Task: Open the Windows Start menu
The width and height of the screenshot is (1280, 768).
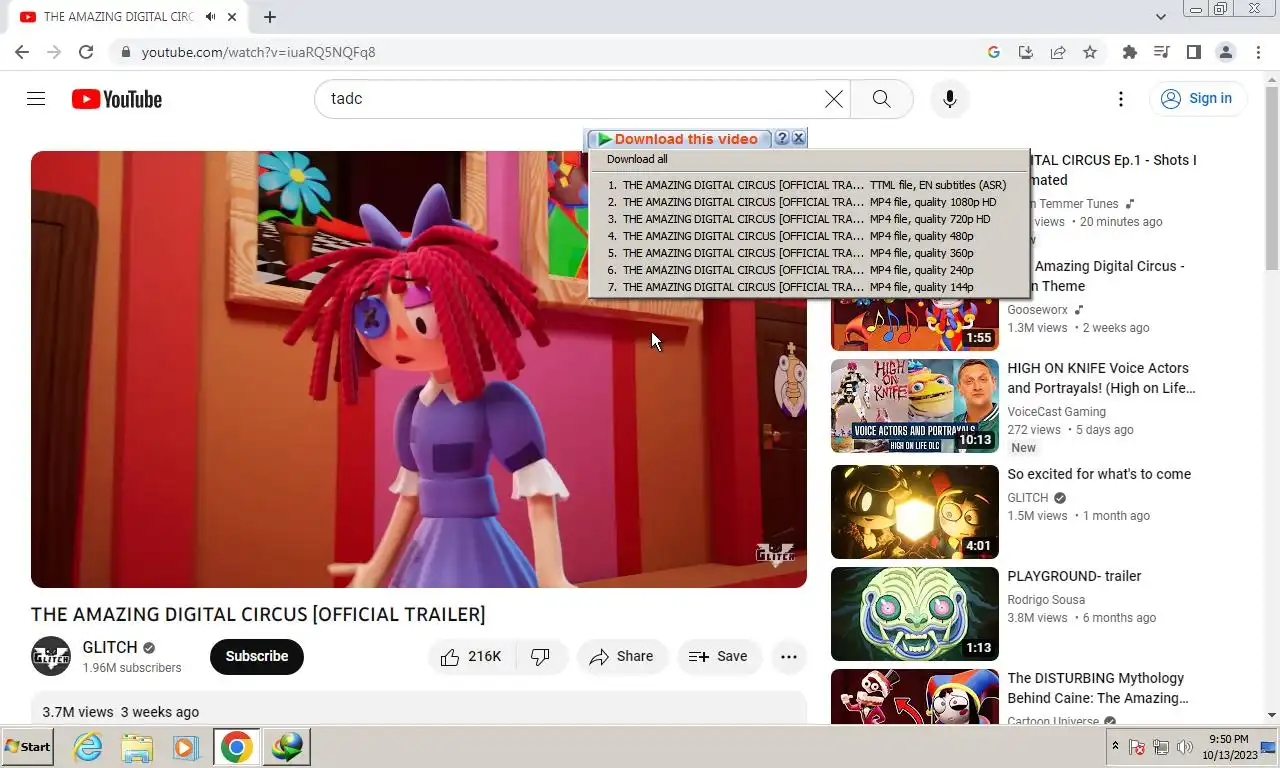Action: pyautogui.click(x=28, y=747)
